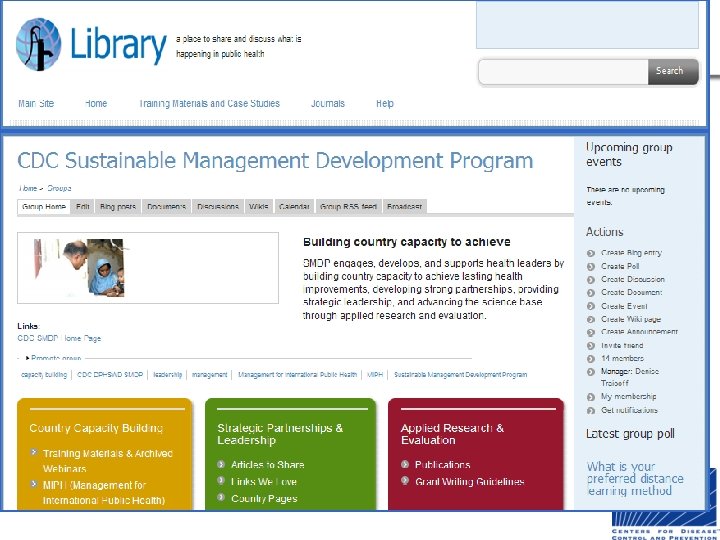Click the bullet icon beside Create Wiki page

click(x=591, y=320)
